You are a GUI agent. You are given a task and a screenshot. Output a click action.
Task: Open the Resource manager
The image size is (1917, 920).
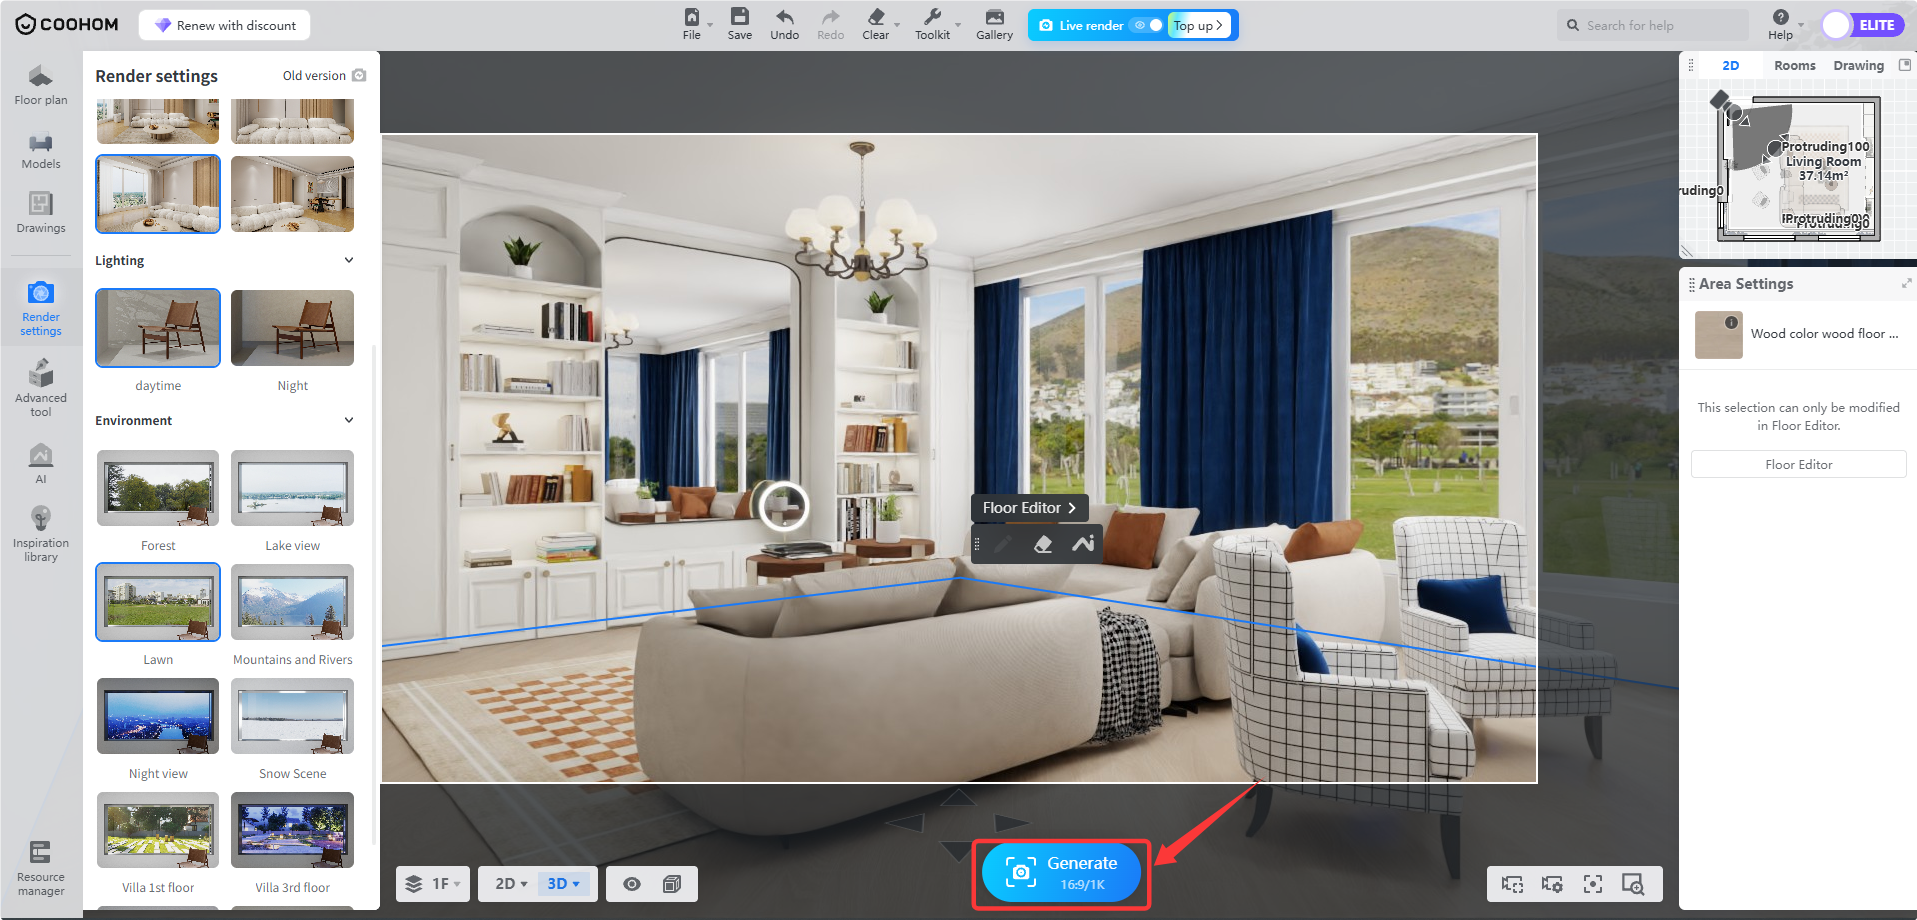coord(41,868)
